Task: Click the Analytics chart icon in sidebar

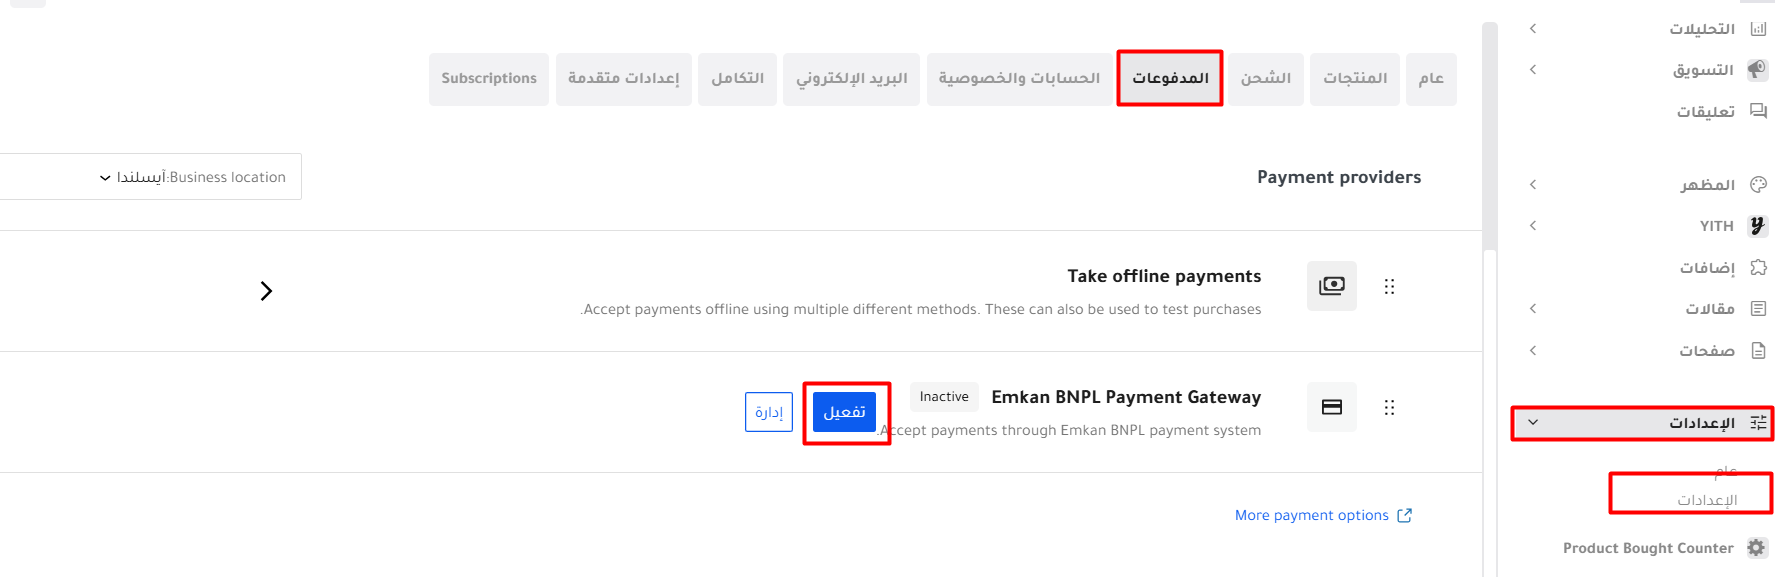Action: 1757,29
